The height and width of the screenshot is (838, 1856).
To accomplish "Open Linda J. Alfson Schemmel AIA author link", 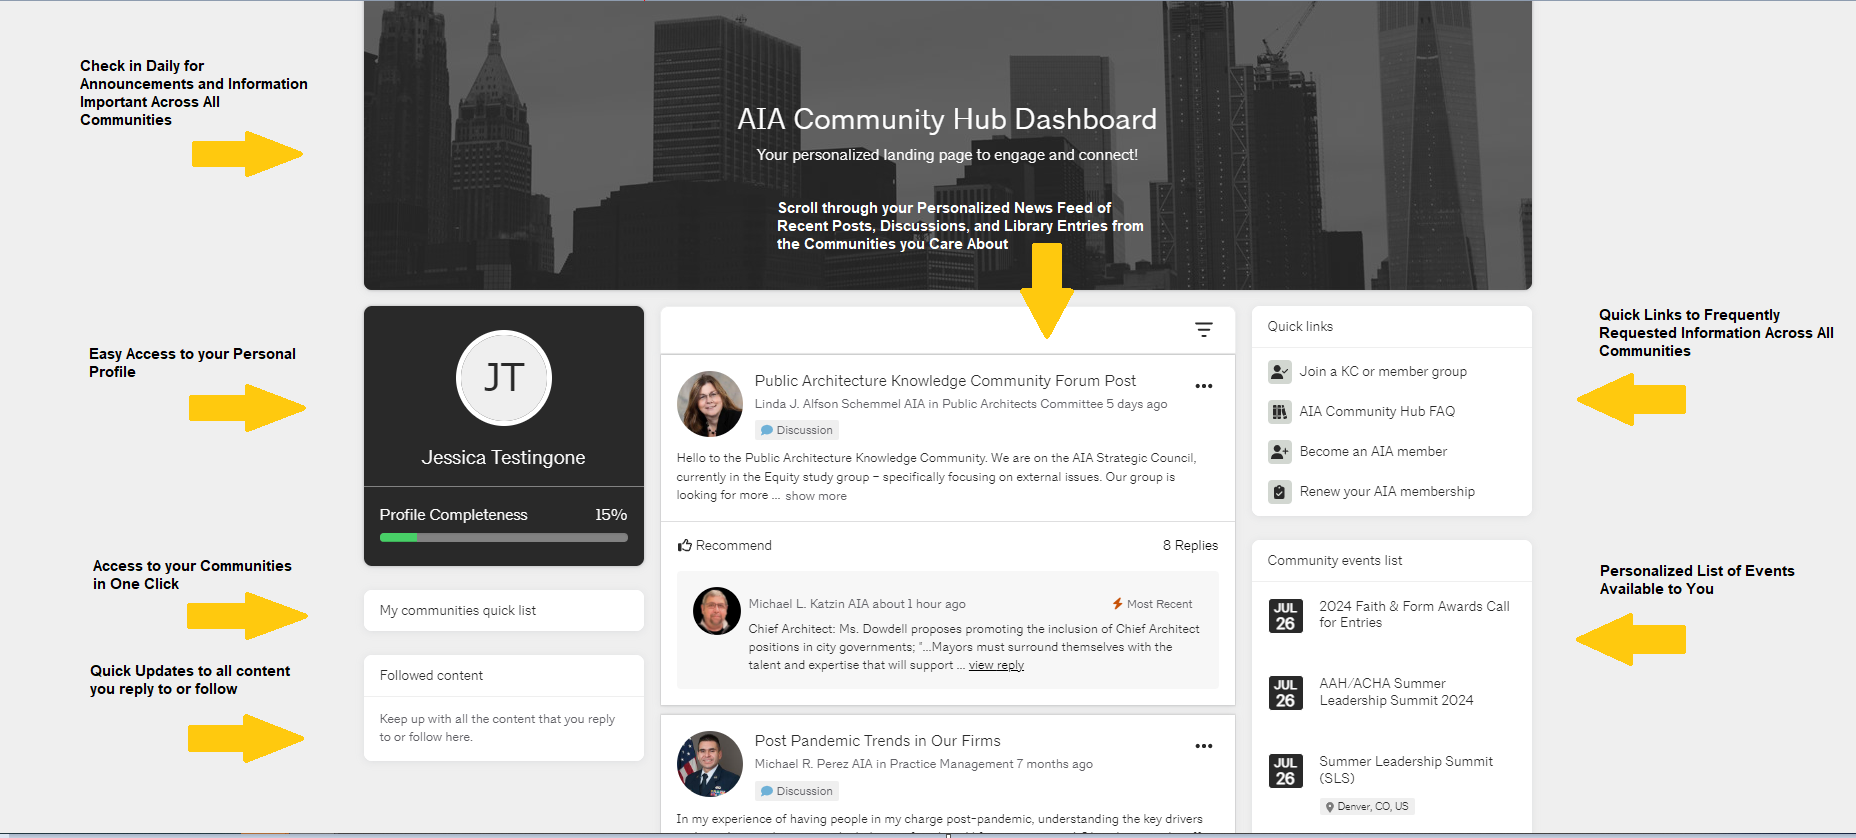I will [x=840, y=404].
